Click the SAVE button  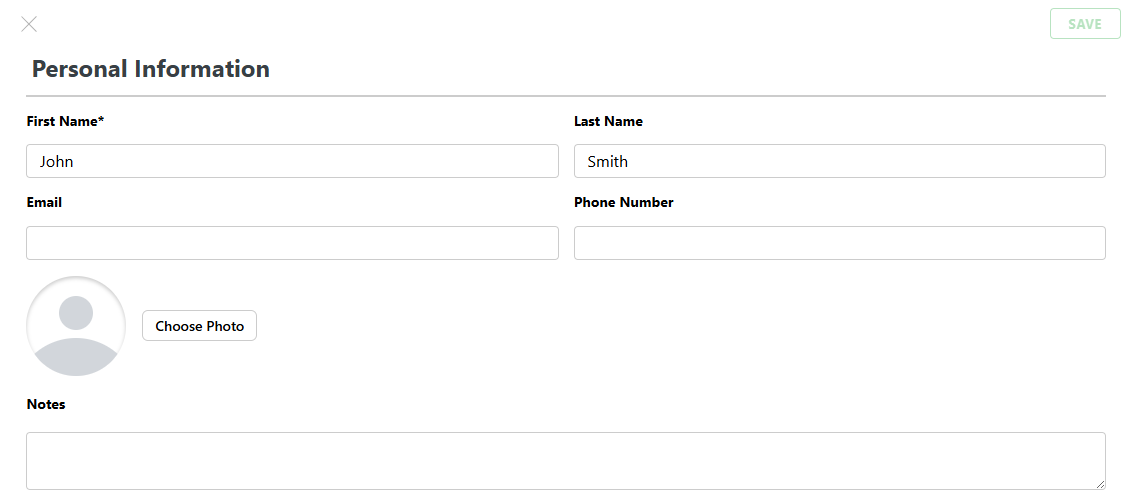coord(1084,24)
